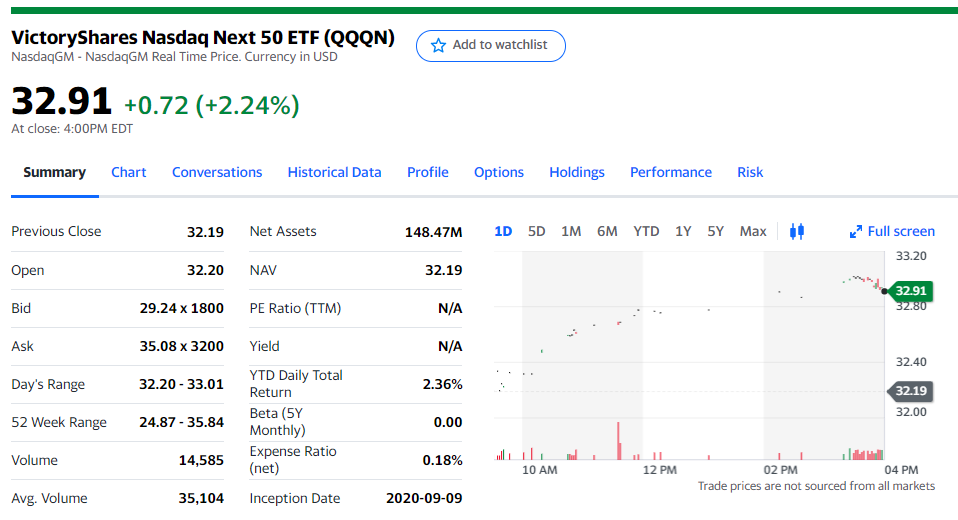
Task: Set chart range to 5D
Action: click(536, 232)
